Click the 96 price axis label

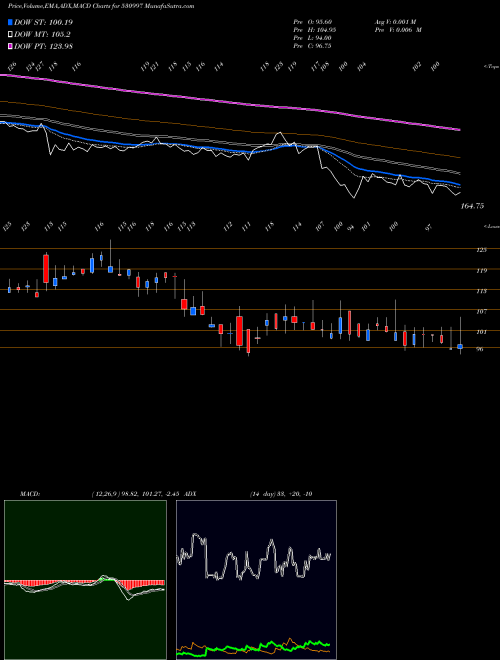pos(480,349)
